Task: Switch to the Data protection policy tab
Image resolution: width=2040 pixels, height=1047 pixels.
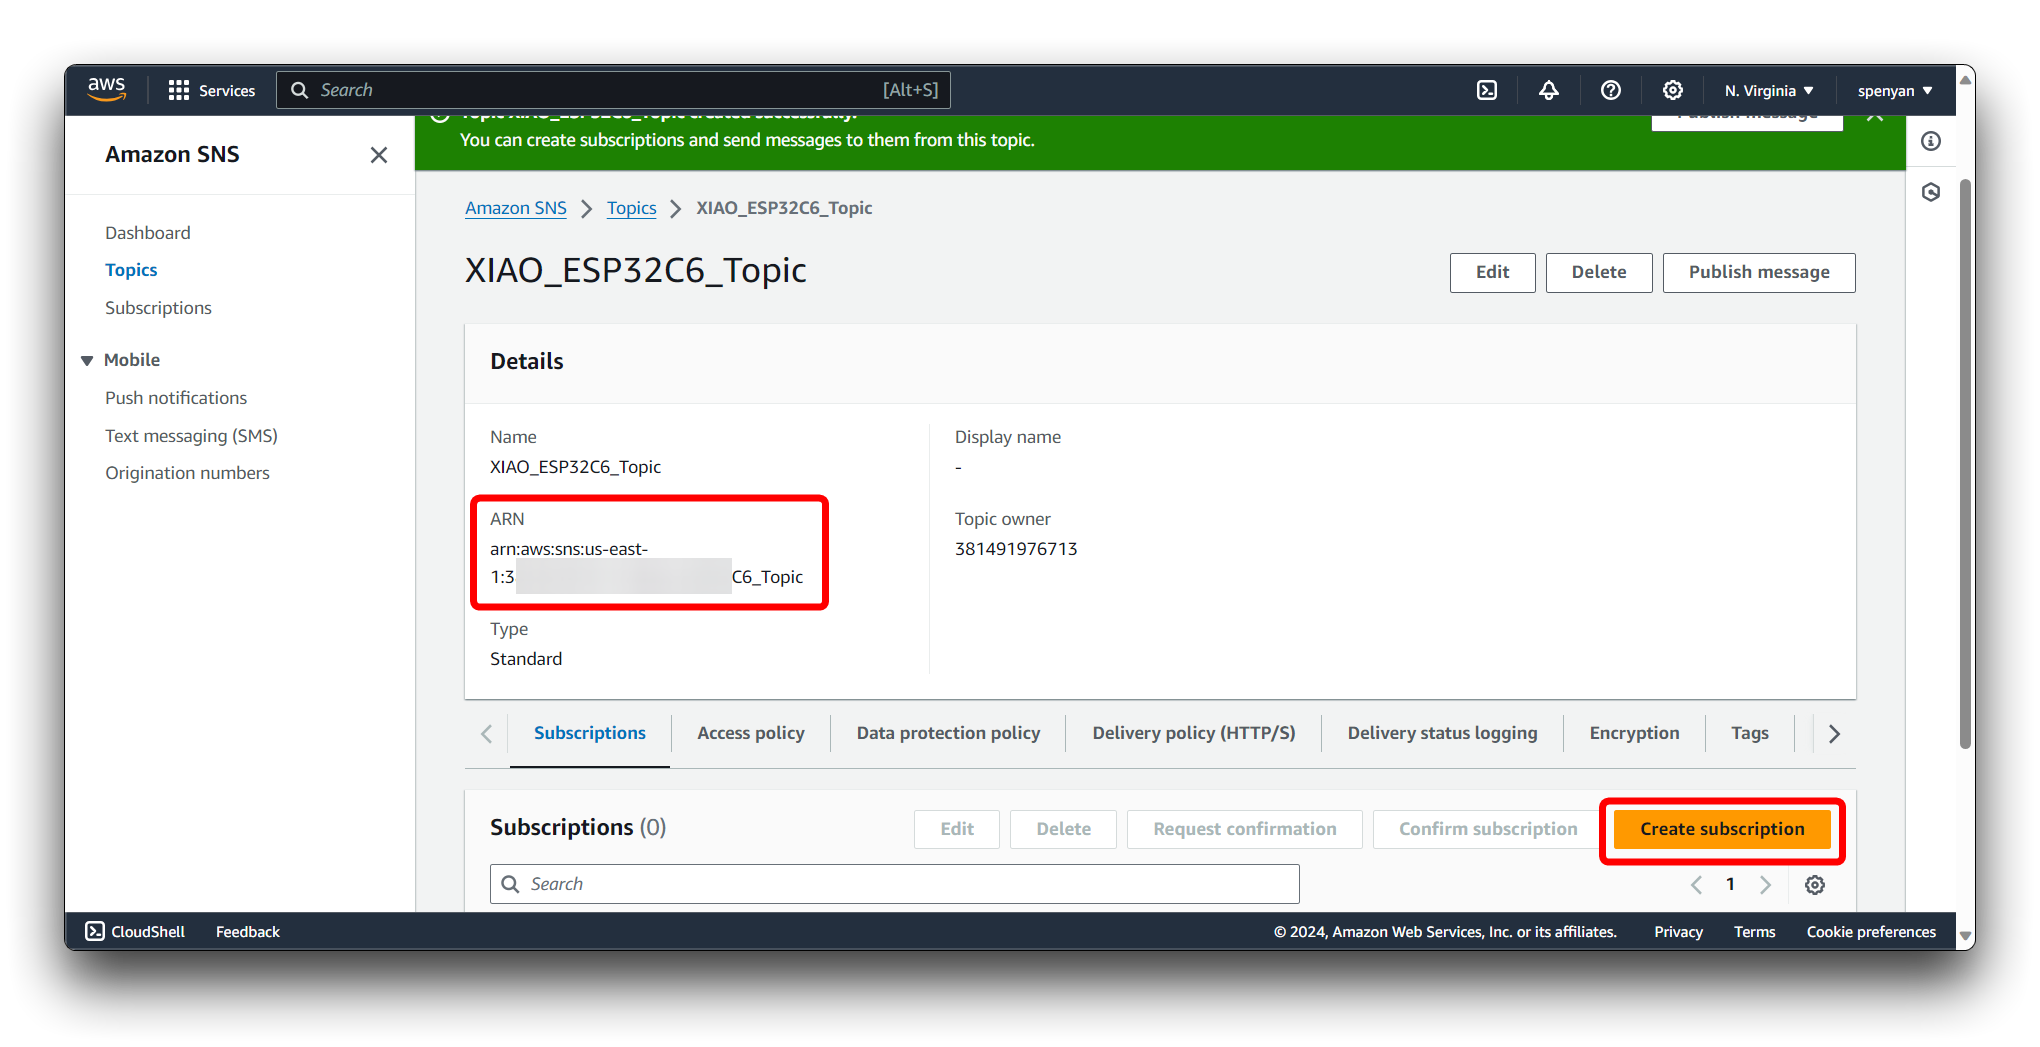Action: tap(948, 733)
